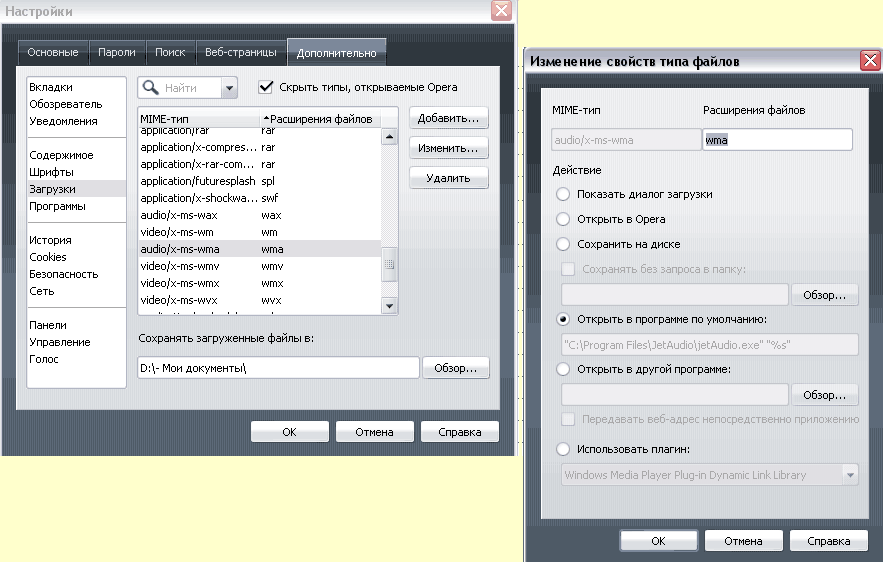Select the 'video/x-ms-wmv' list row
The width and height of the screenshot is (883, 562).
coord(180,266)
